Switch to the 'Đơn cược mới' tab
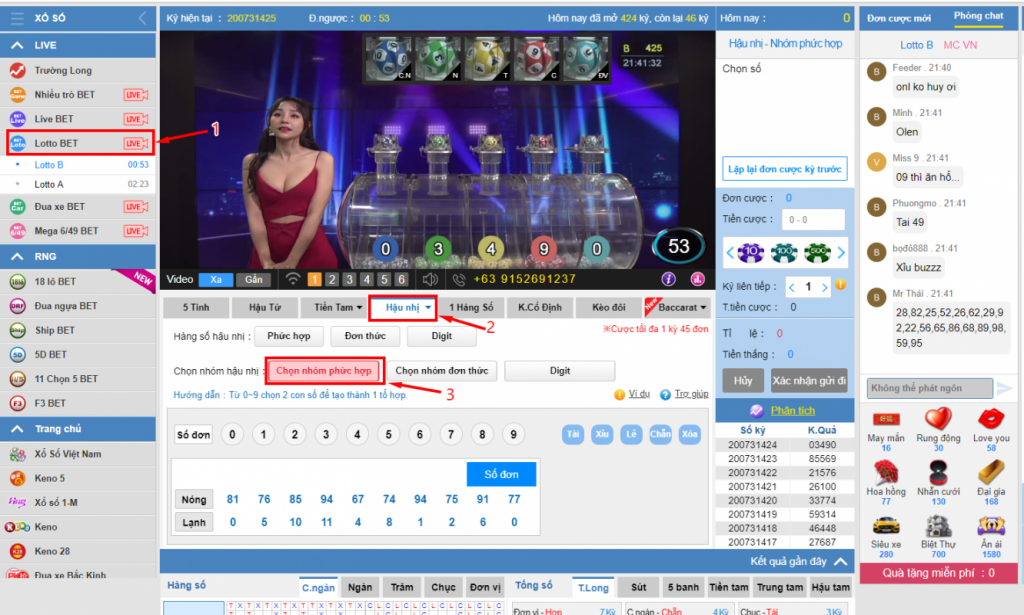 point(899,18)
